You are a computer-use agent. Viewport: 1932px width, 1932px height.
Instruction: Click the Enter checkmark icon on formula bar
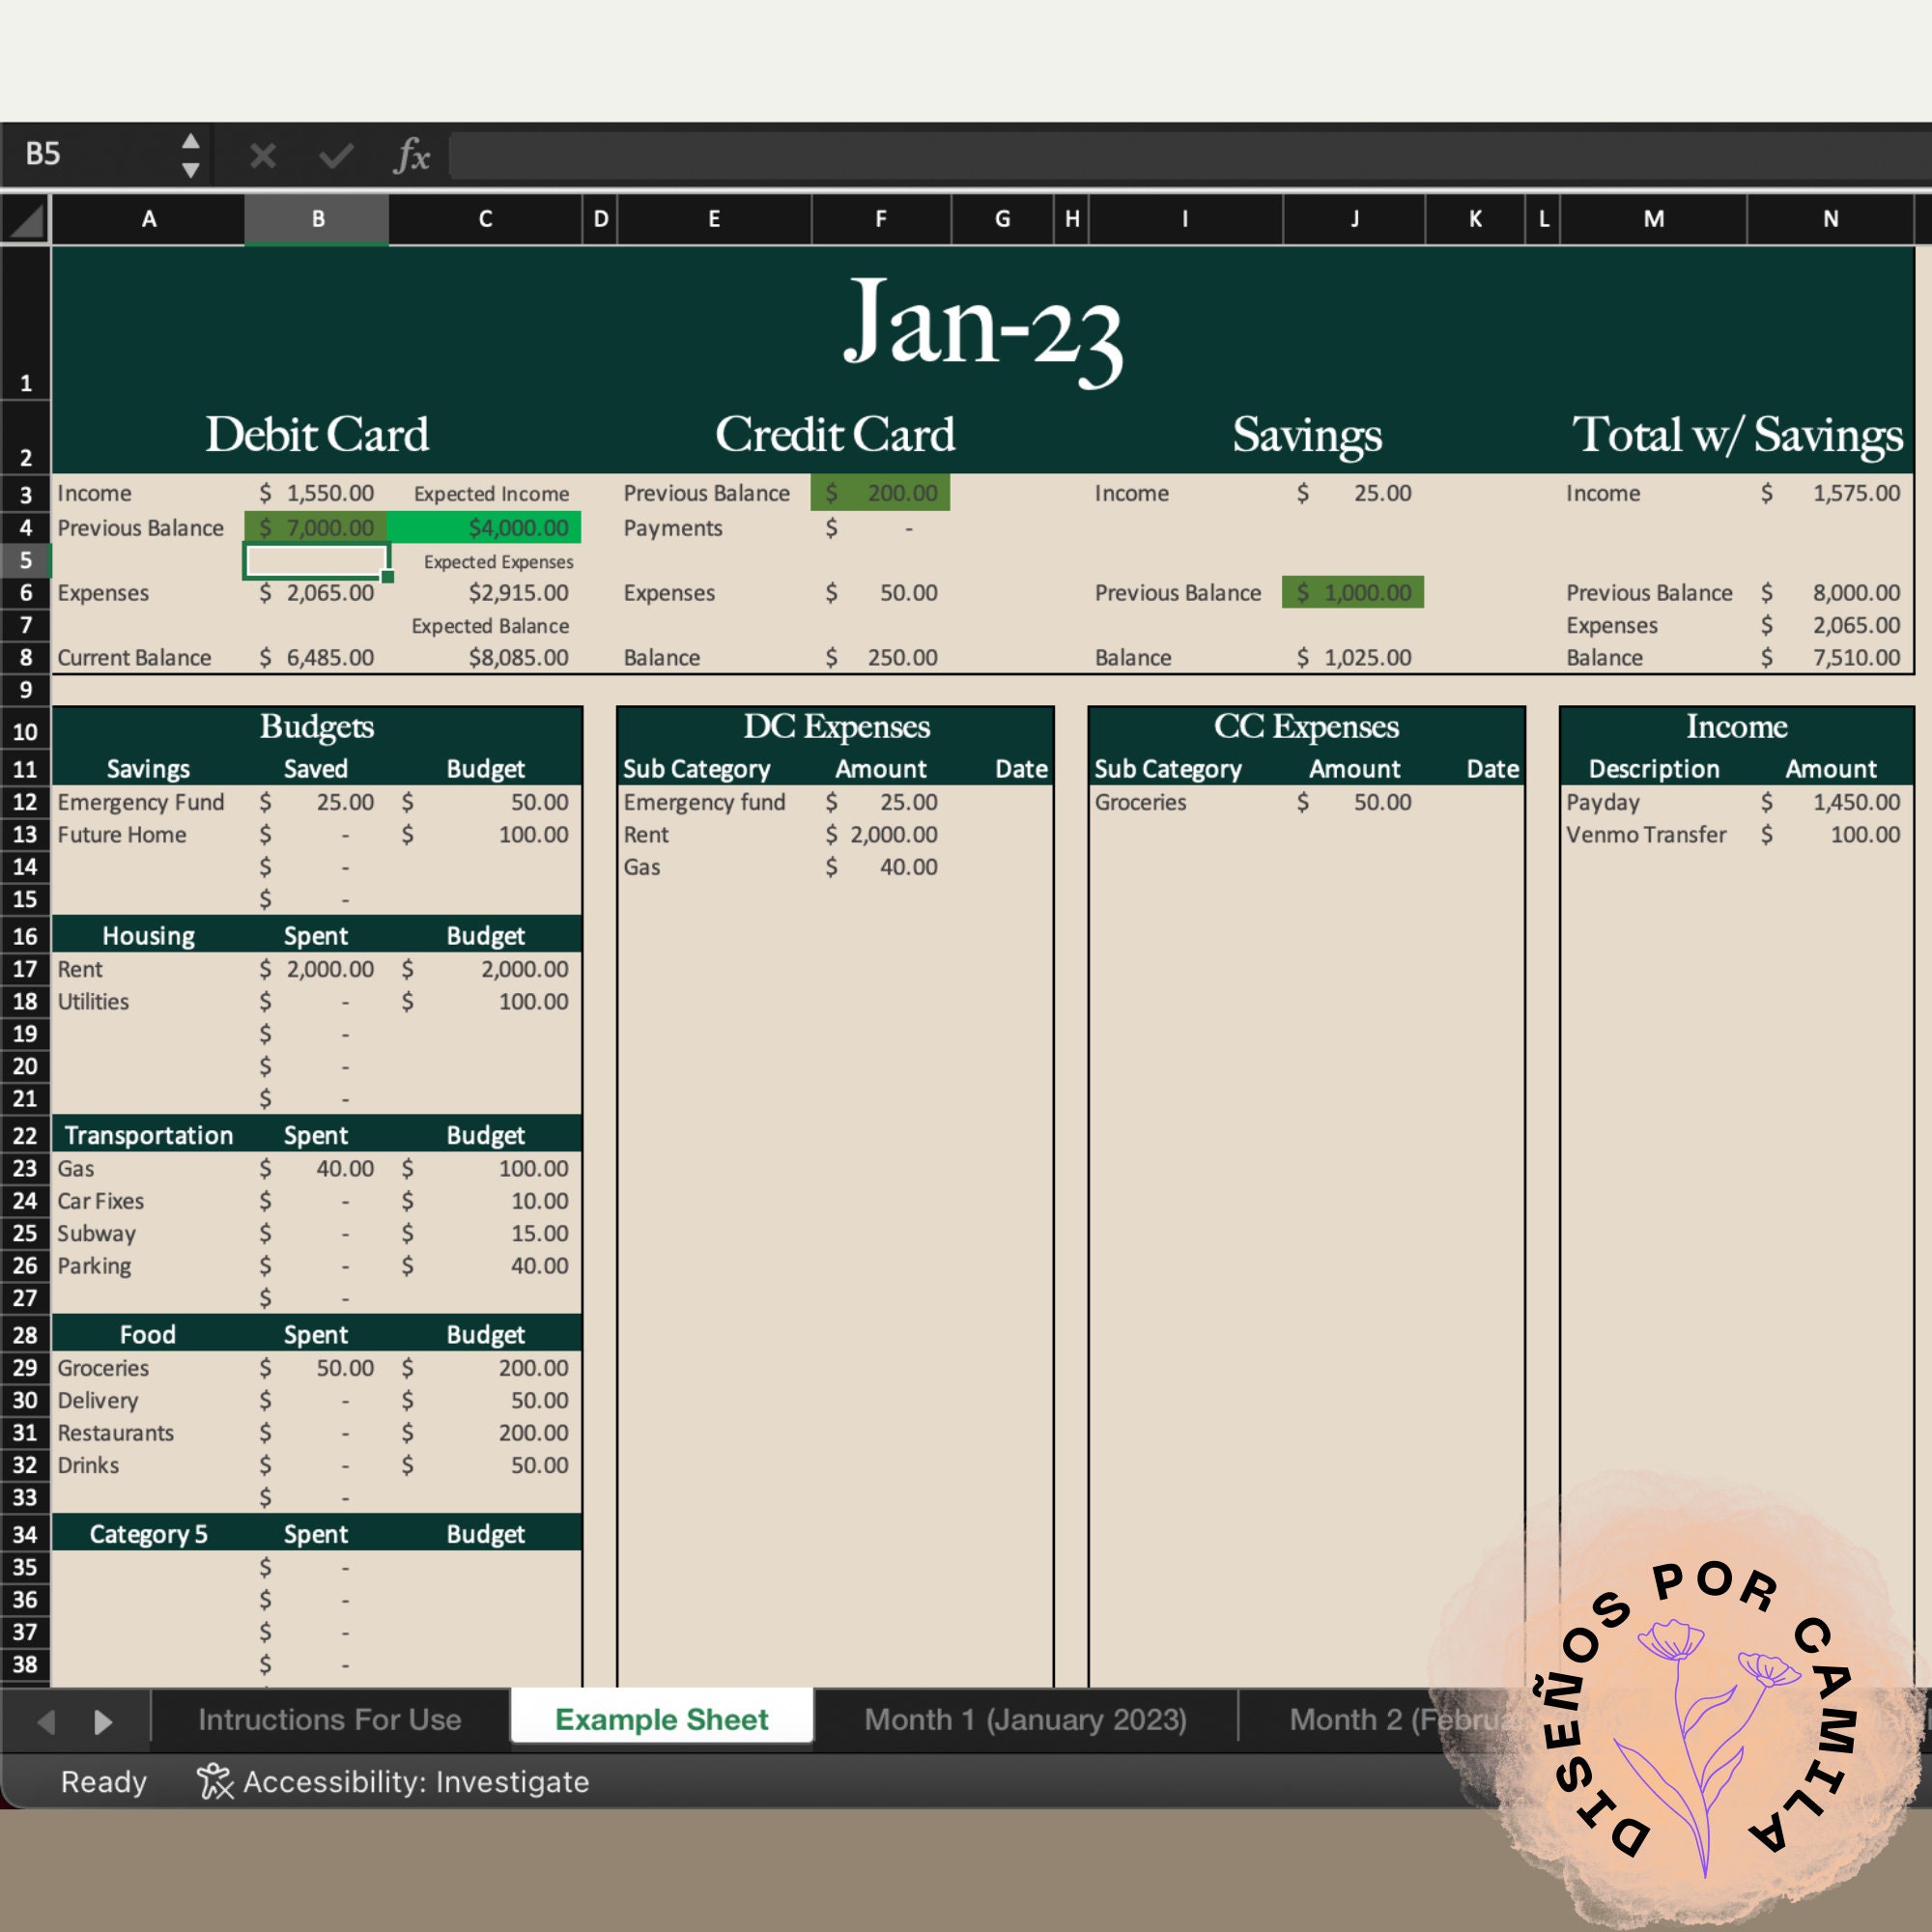click(336, 155)
